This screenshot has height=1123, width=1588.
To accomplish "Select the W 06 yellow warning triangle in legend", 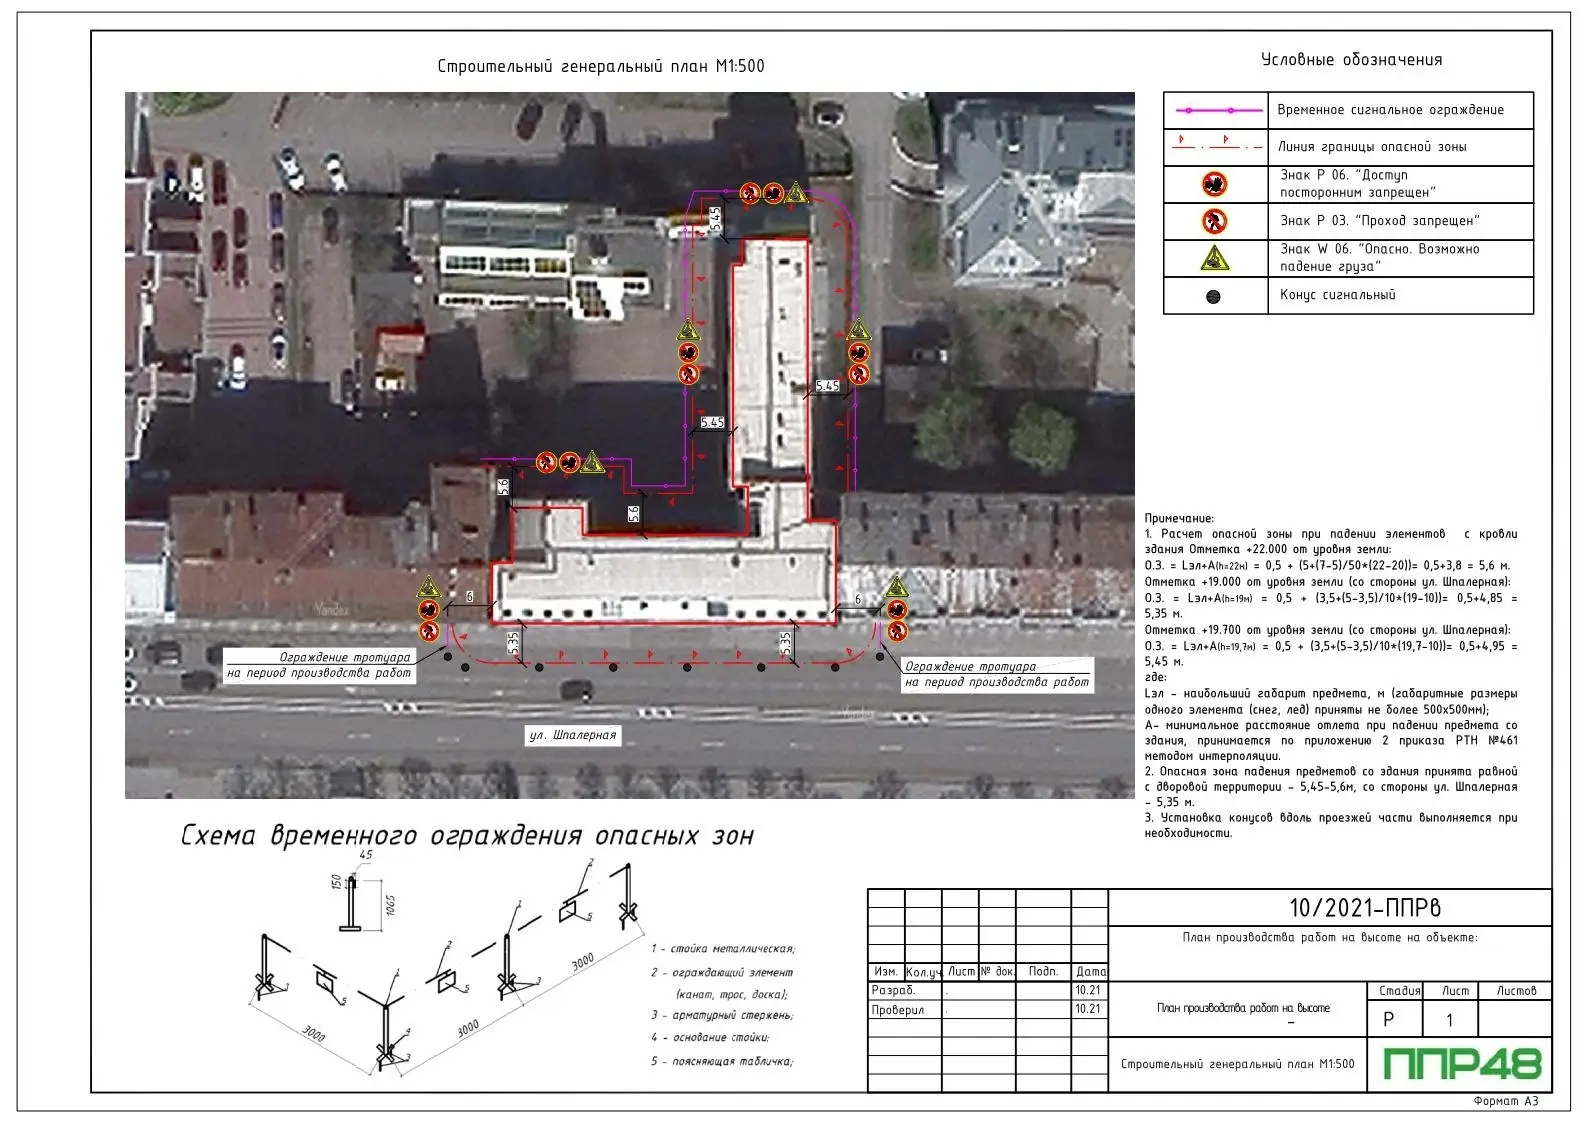I will [1214, 259].
